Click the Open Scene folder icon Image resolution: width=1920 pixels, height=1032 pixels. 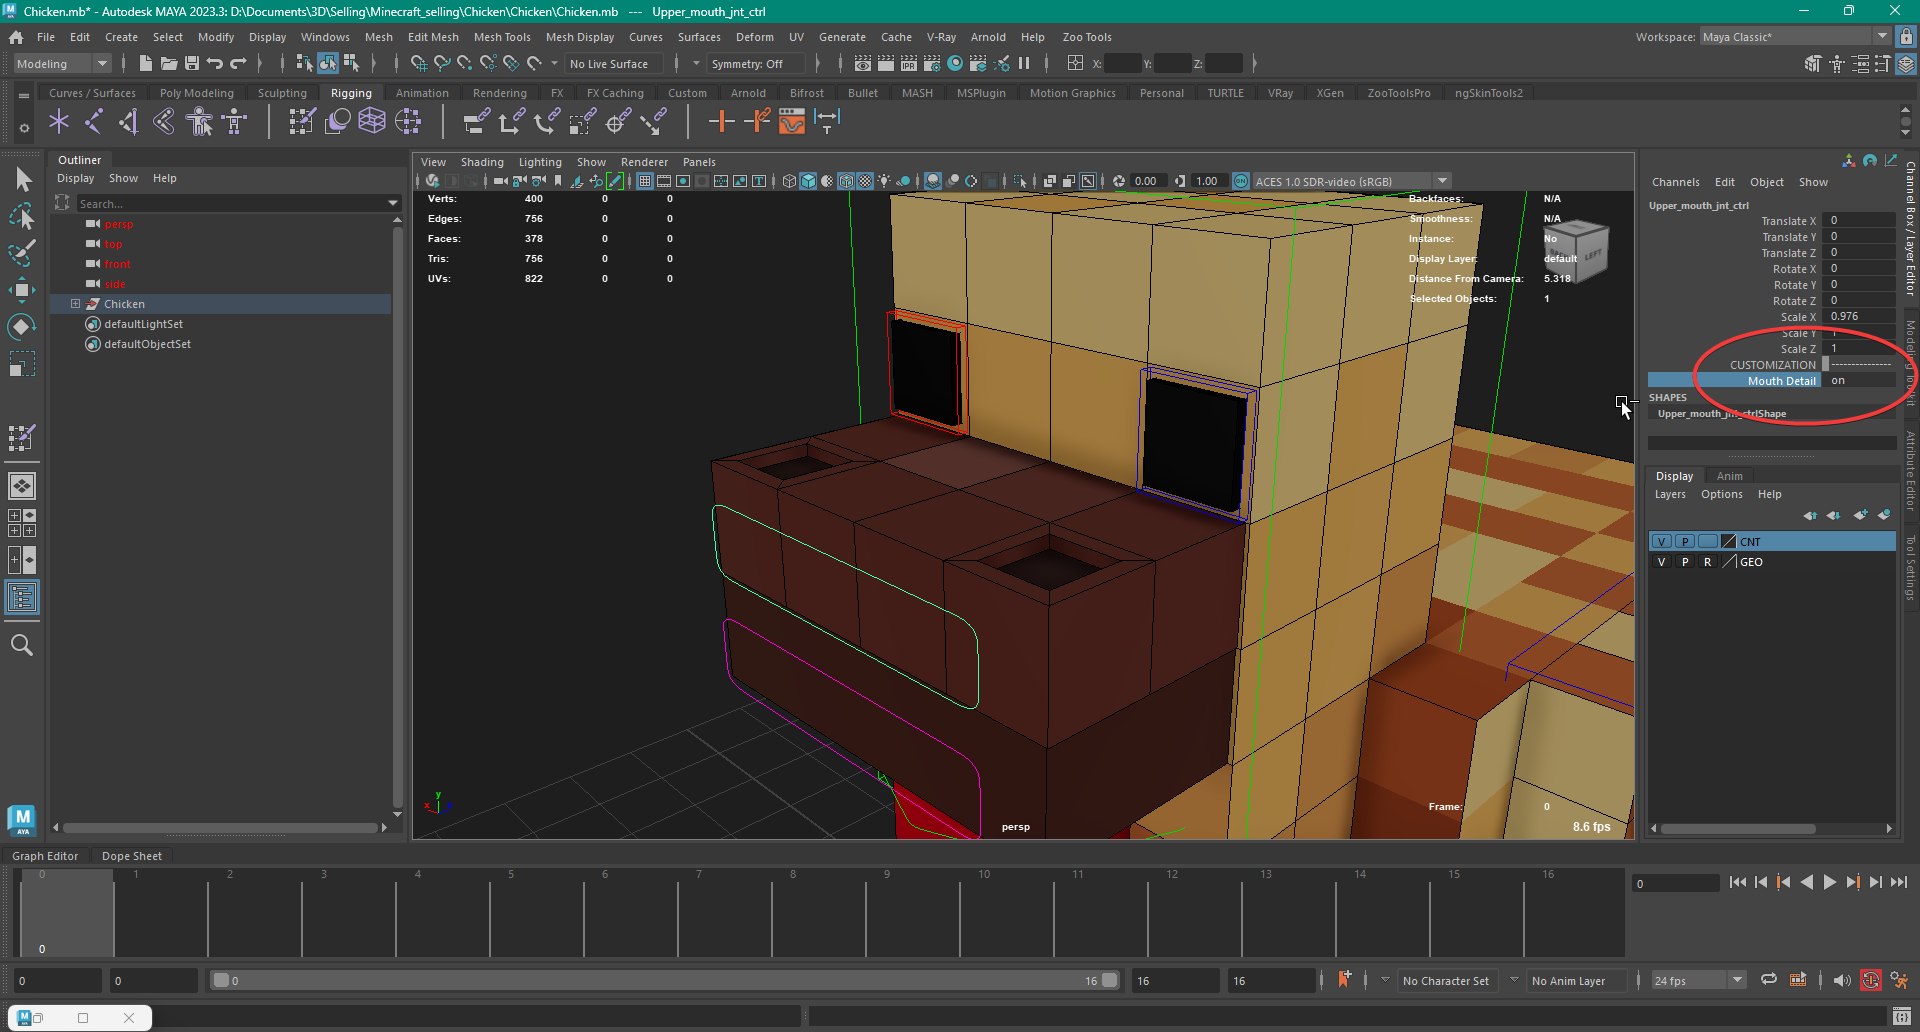169,63
